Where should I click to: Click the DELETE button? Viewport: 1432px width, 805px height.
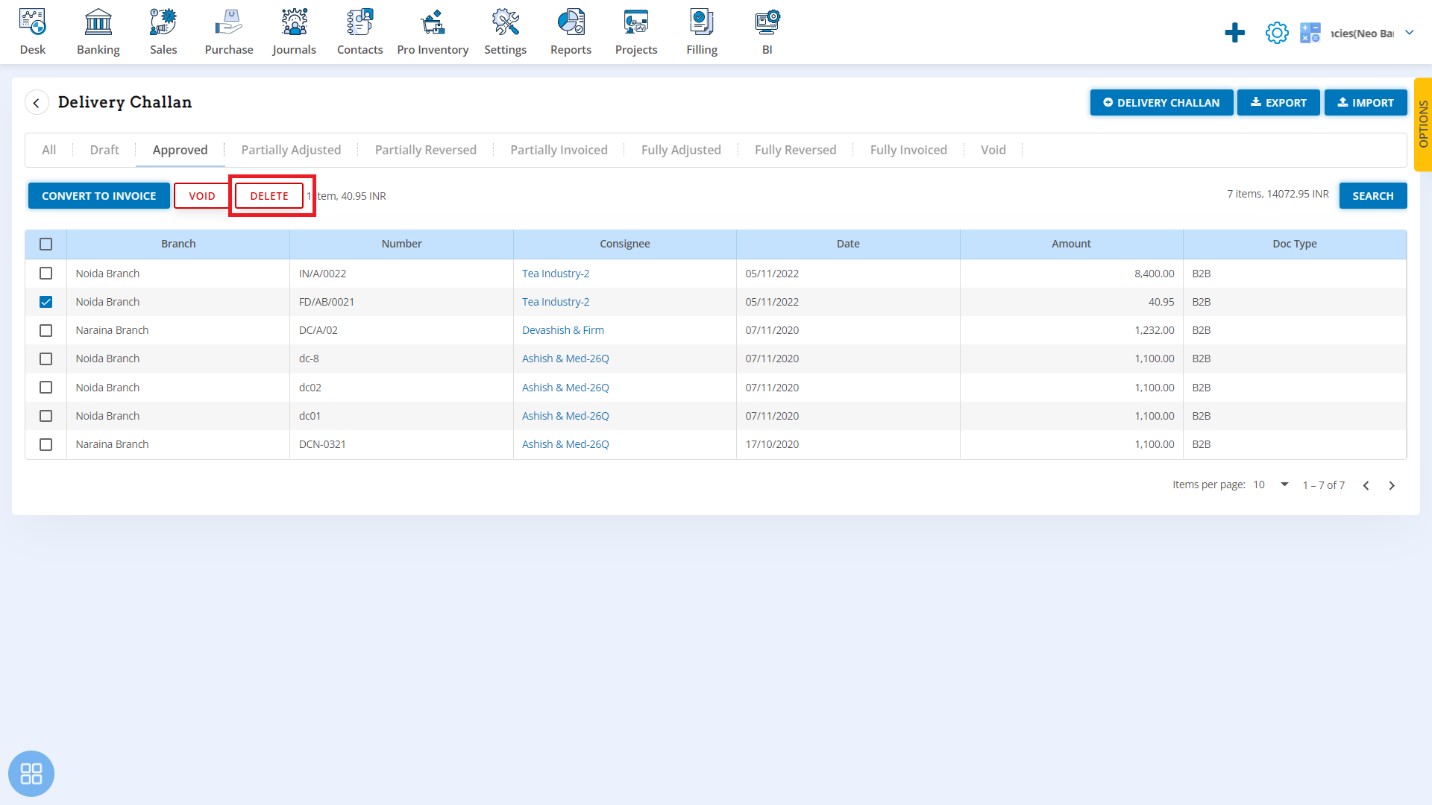(x=269, y=196)
